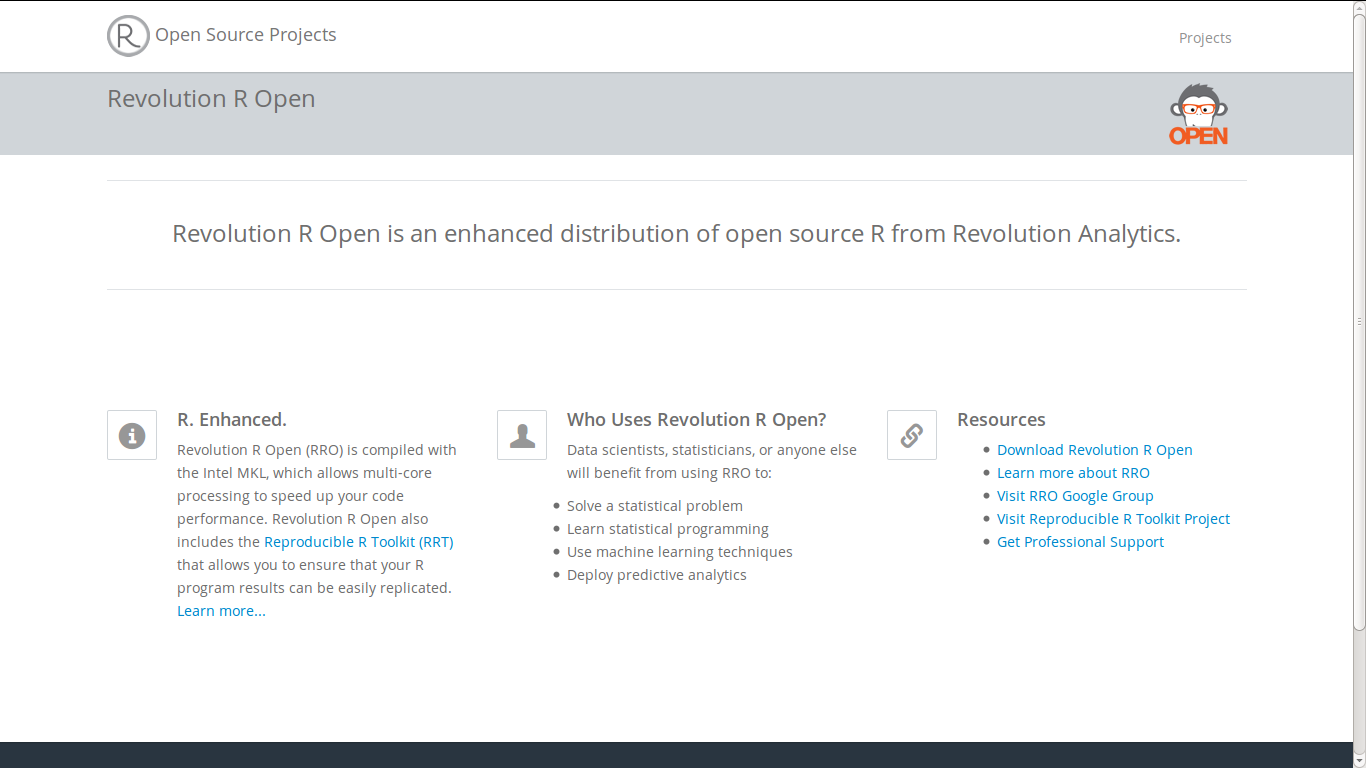Click the Who Uses Revolution R Open? heading
This screenshot has height=768, width=1366.
click(696, 420)
